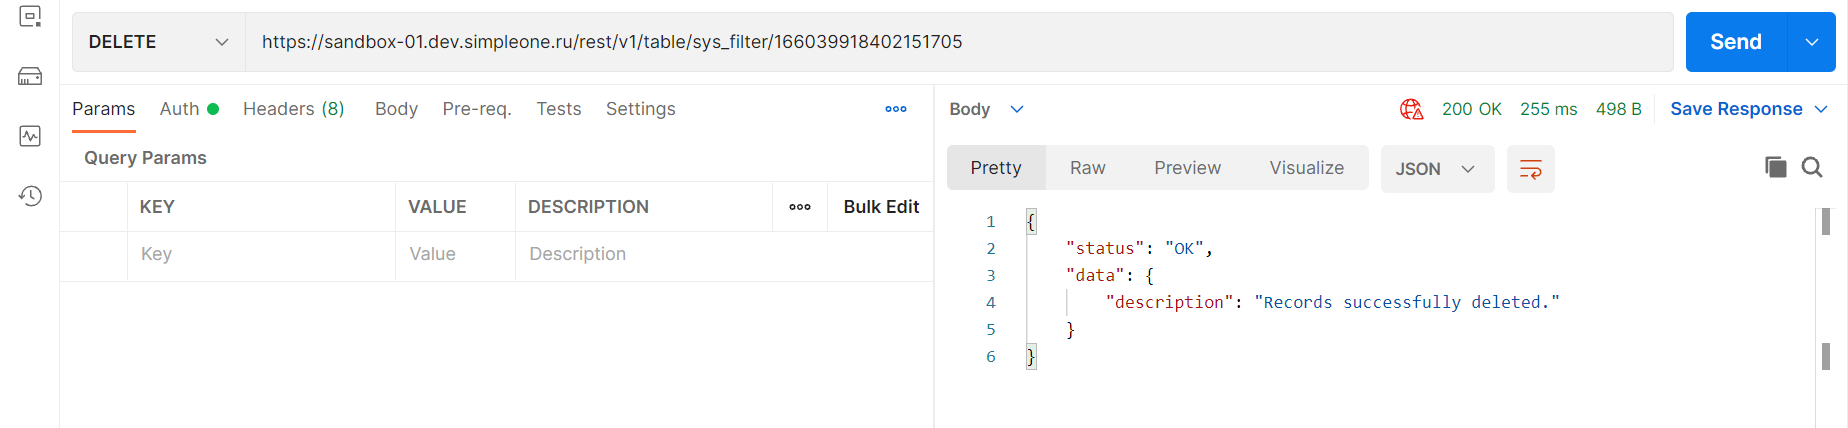Image resolution: width=1848 pixels, height=428 pixels.
Task: Click Bulk Edit link
Action: (x=880, y=207)
